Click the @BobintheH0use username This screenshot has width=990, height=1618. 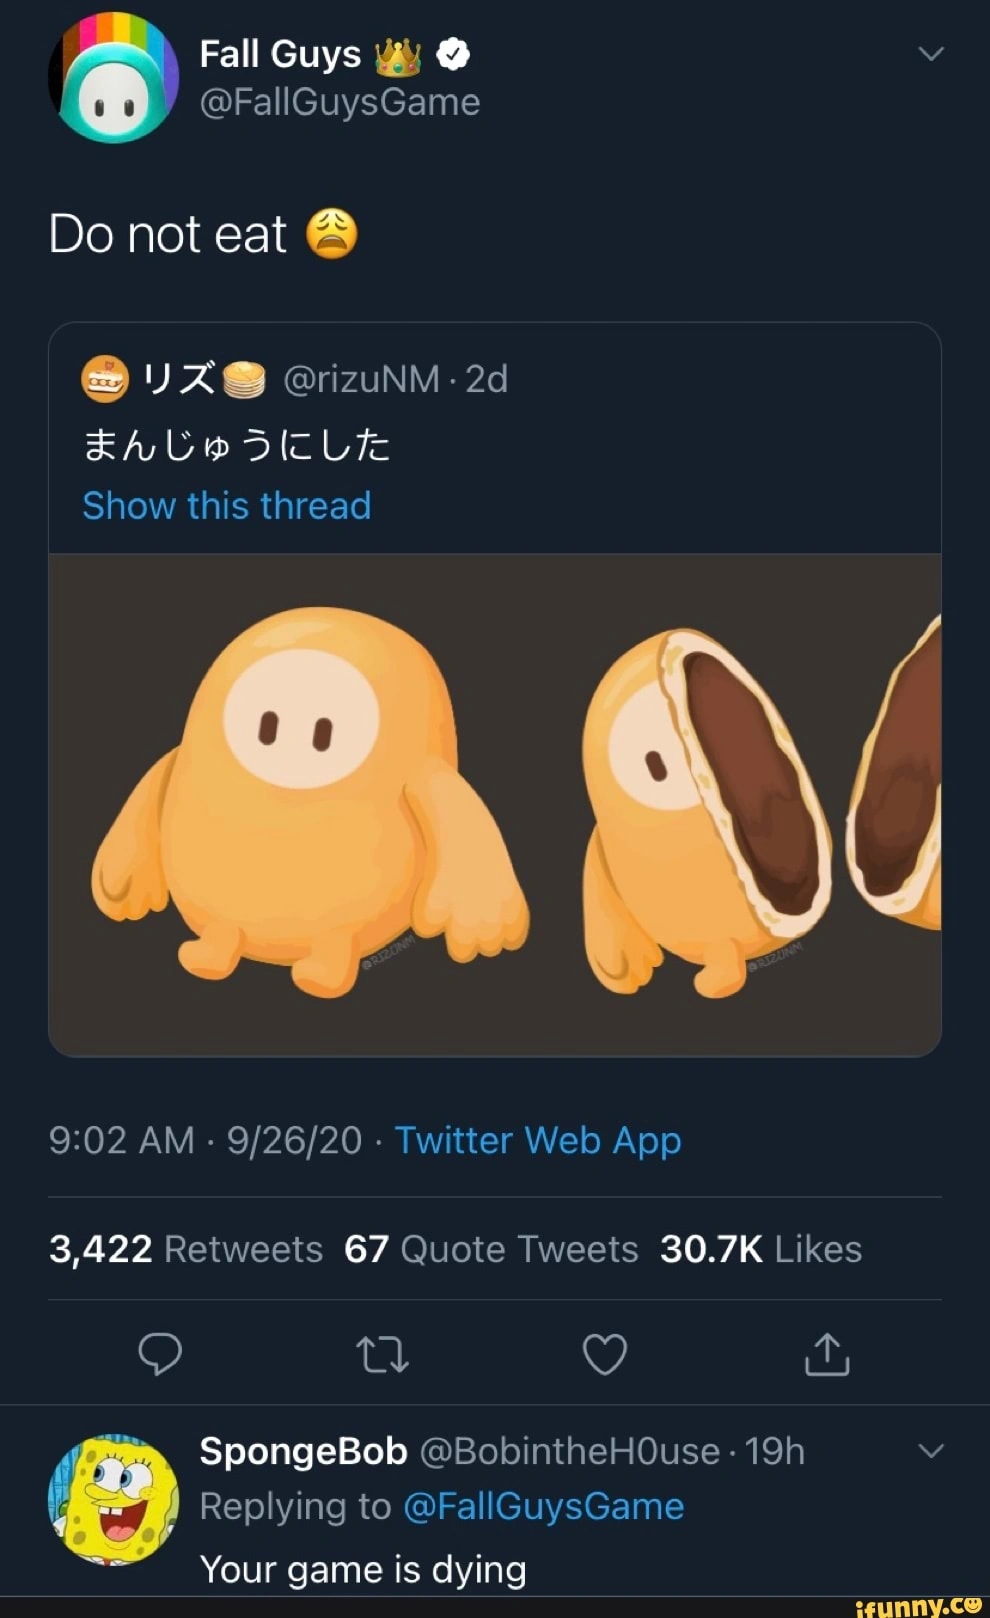569,1452
